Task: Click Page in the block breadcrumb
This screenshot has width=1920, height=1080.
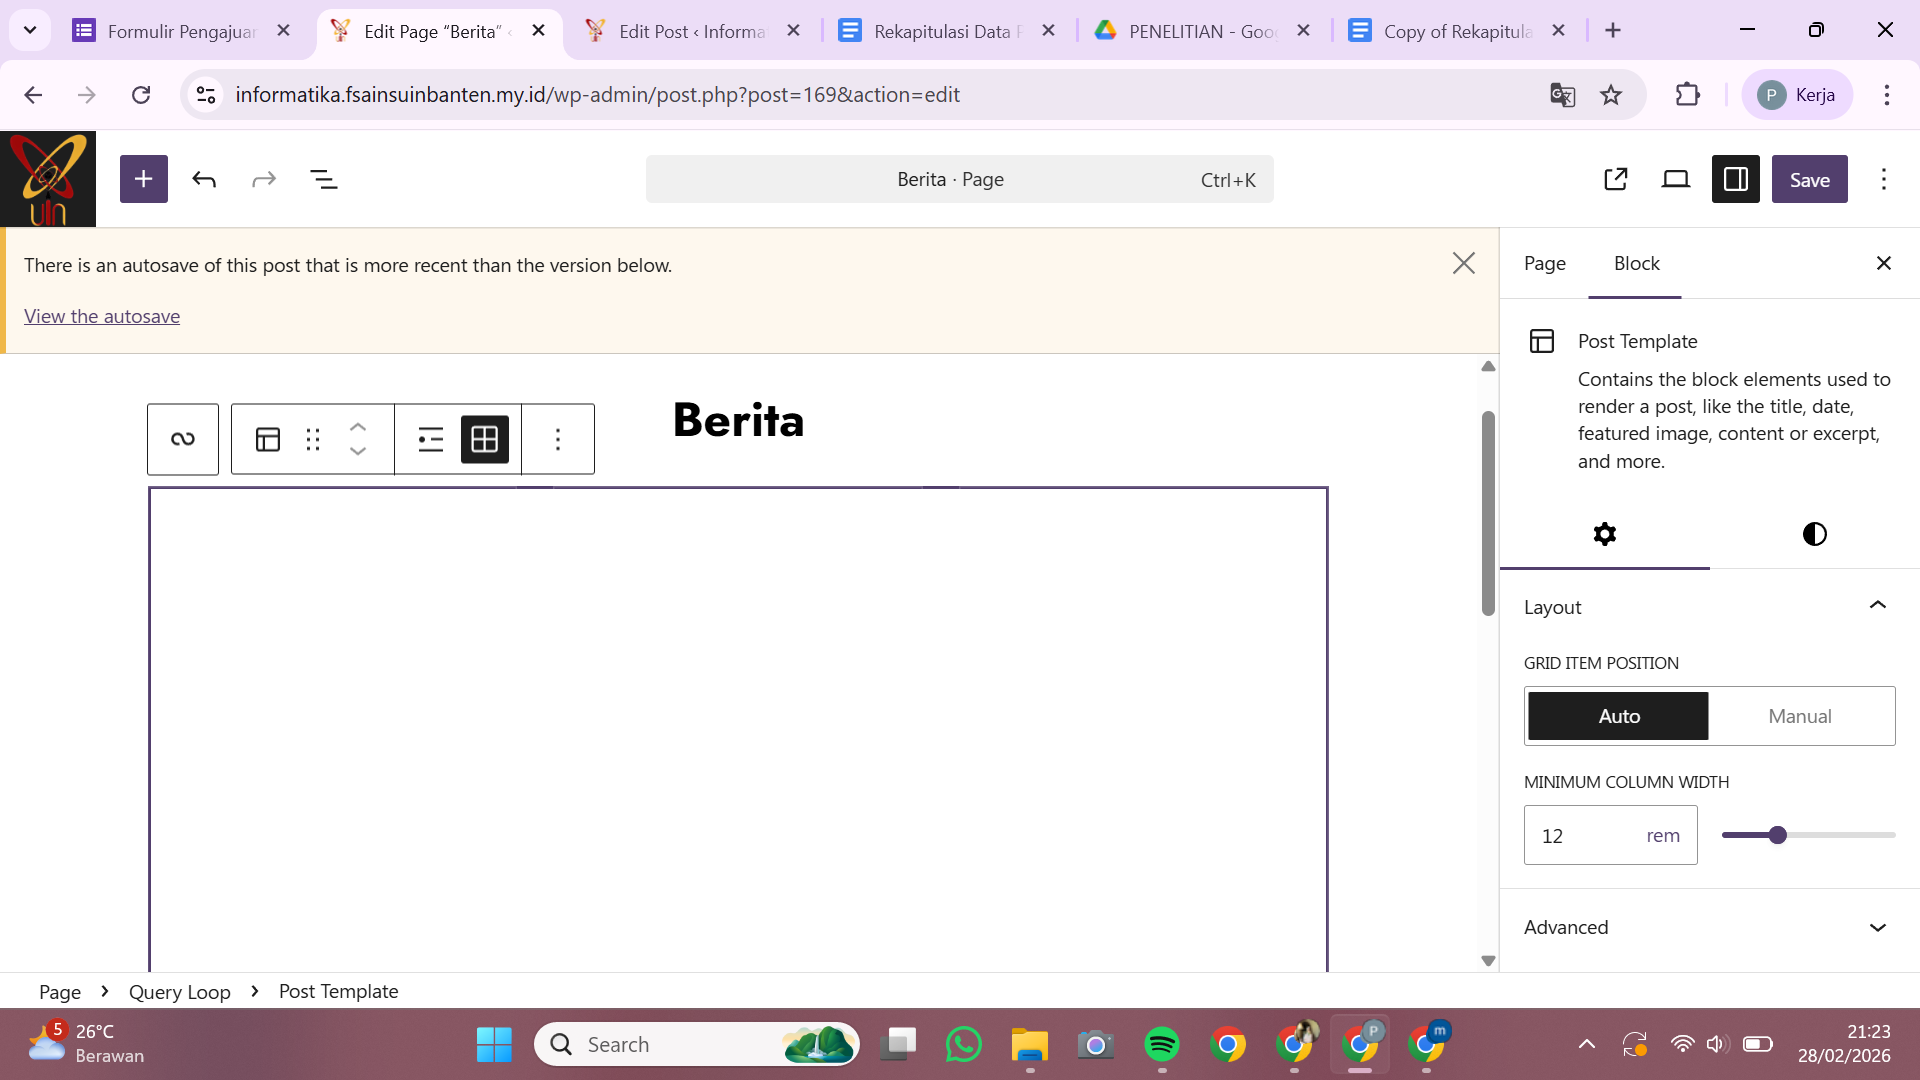Action: [60, 991]
